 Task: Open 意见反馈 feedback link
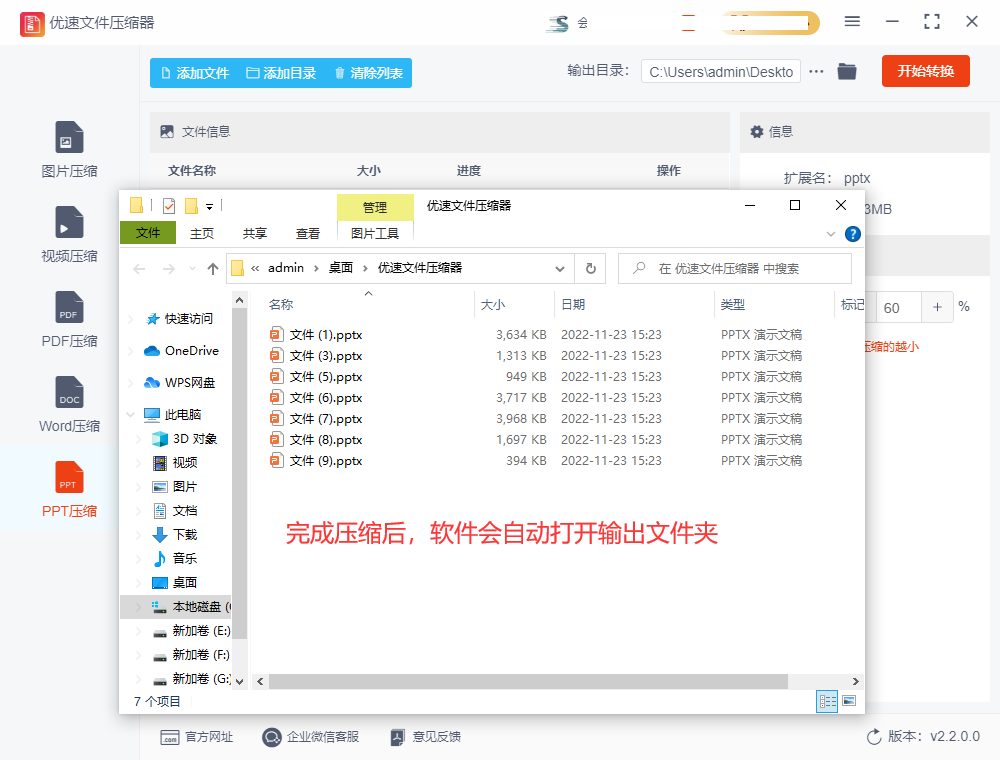point(425,737)
